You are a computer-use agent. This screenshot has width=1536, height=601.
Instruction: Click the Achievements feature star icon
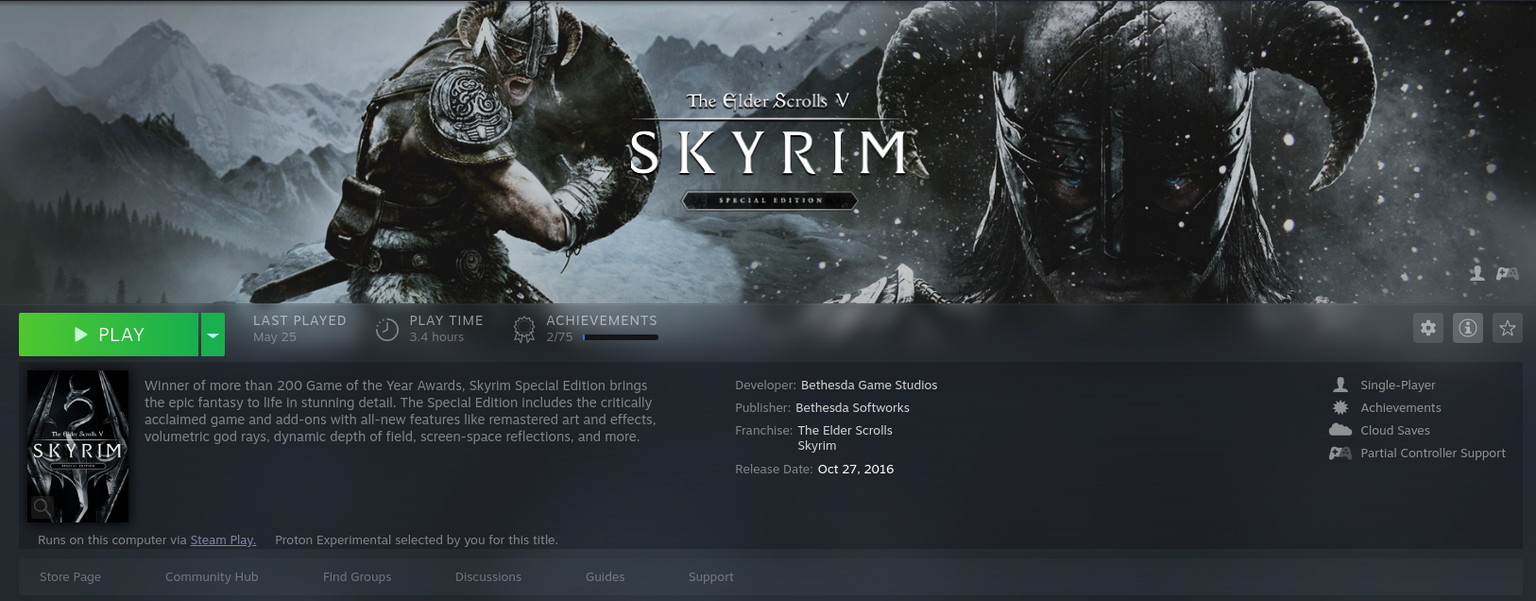pyautogui.click(x=1340, y=407)
